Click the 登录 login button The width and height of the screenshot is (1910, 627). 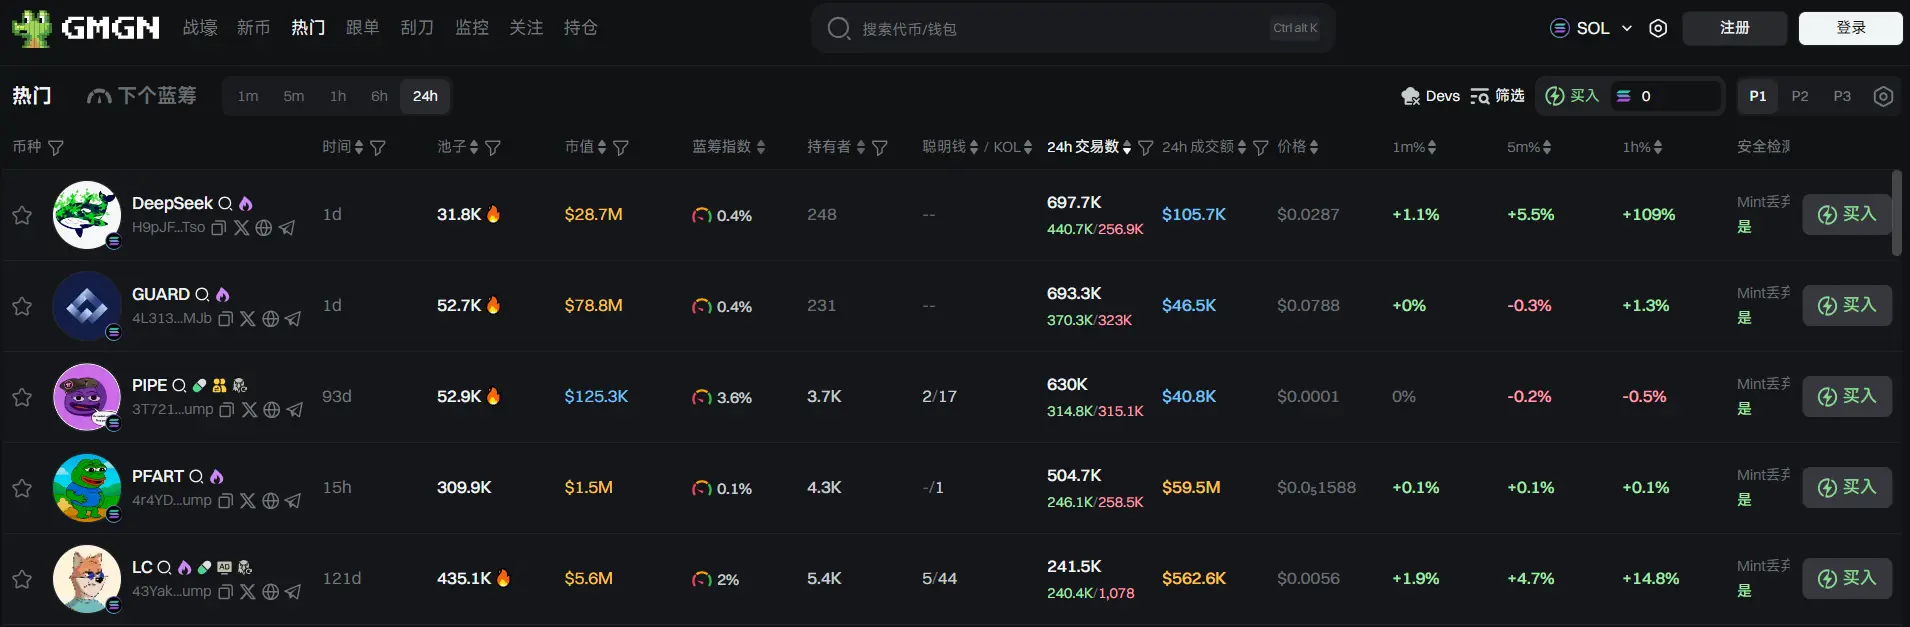point(1850,28)
